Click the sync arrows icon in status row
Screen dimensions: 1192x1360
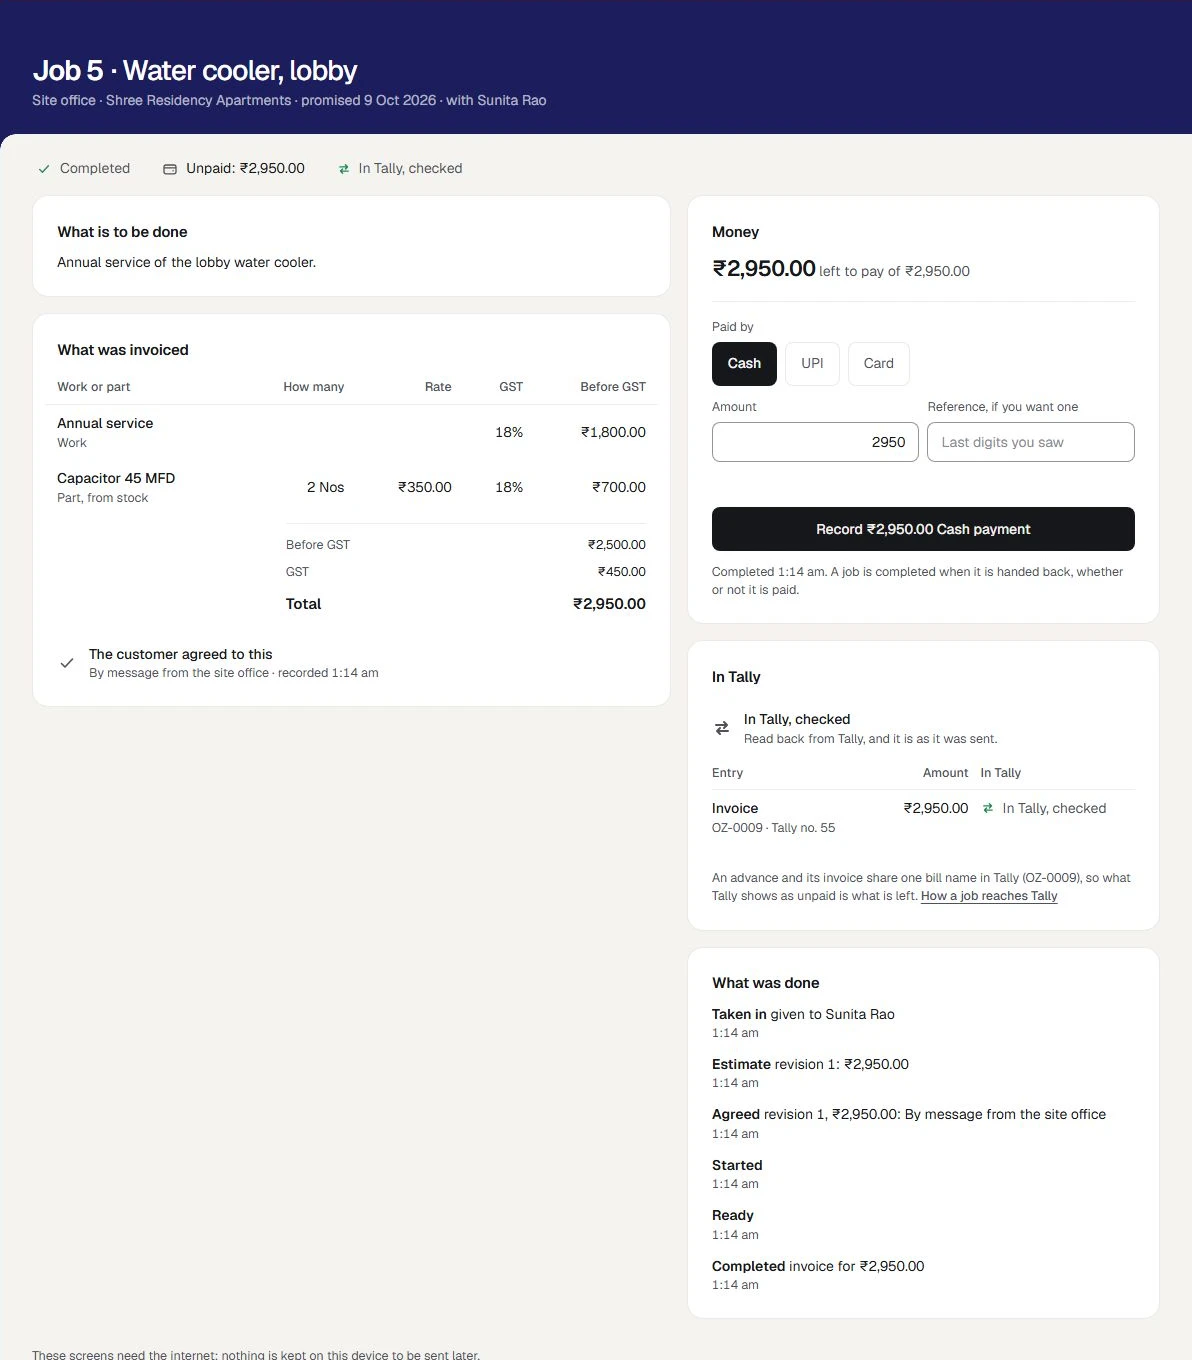(x=344, y=169)
